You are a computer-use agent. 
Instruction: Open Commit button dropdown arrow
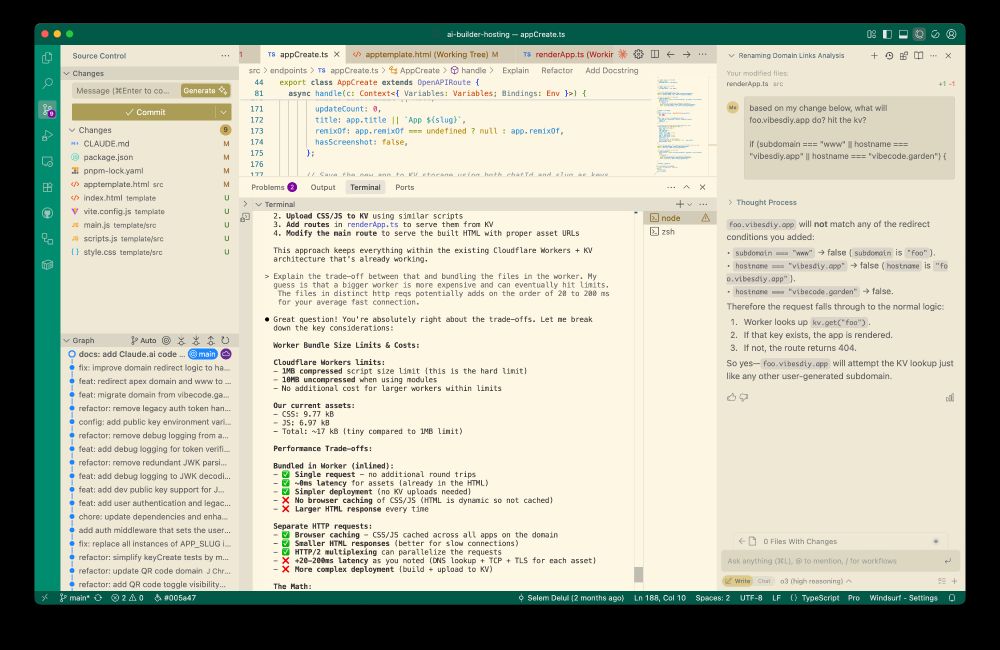[223, 112]
